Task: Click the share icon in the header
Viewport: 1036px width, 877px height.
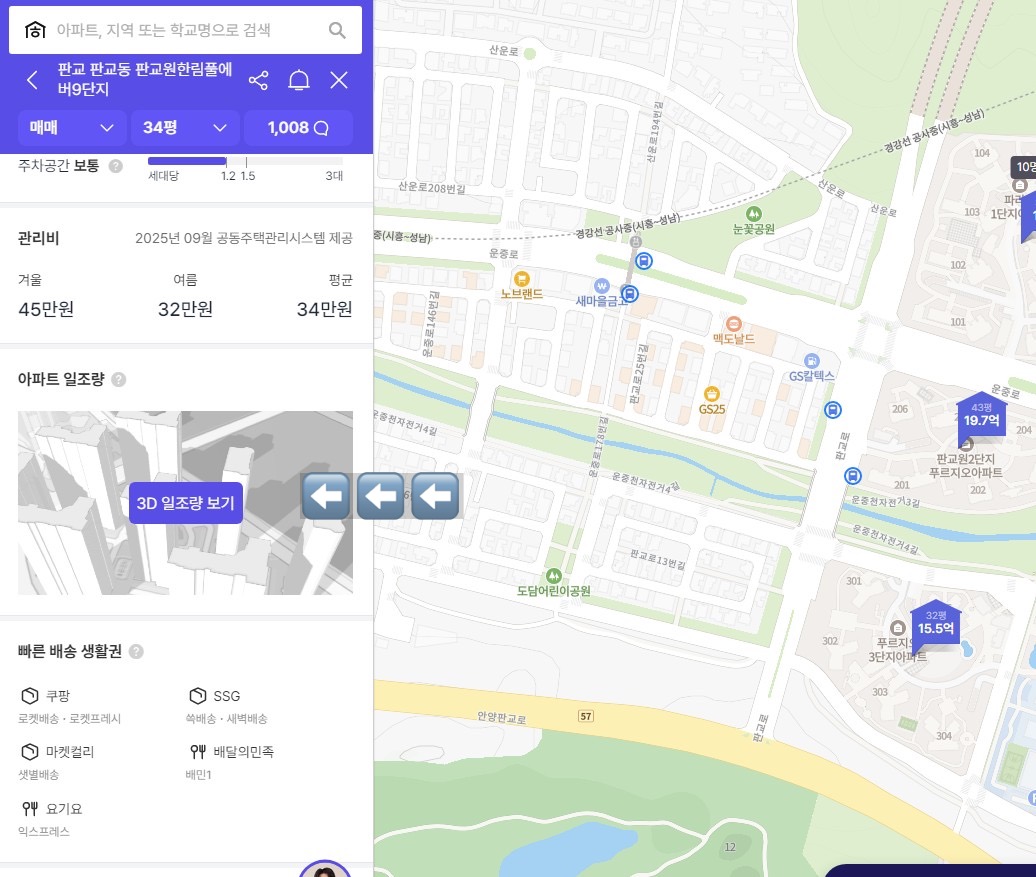Action: (x=259, y=80)
